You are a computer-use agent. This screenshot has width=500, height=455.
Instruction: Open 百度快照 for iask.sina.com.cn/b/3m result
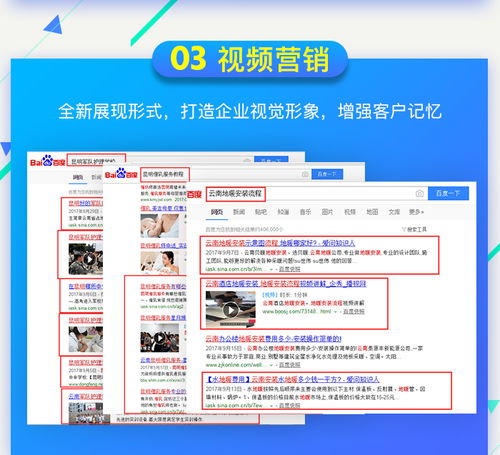pos(290,269)
